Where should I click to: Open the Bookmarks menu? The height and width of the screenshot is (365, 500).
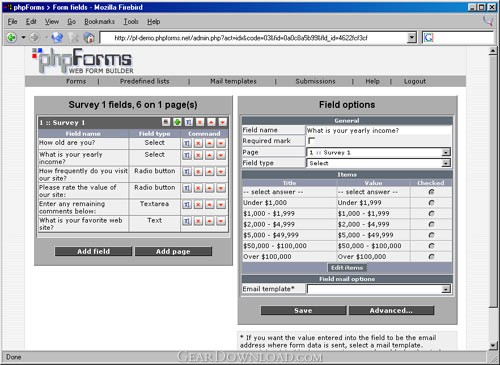(99, 22)
